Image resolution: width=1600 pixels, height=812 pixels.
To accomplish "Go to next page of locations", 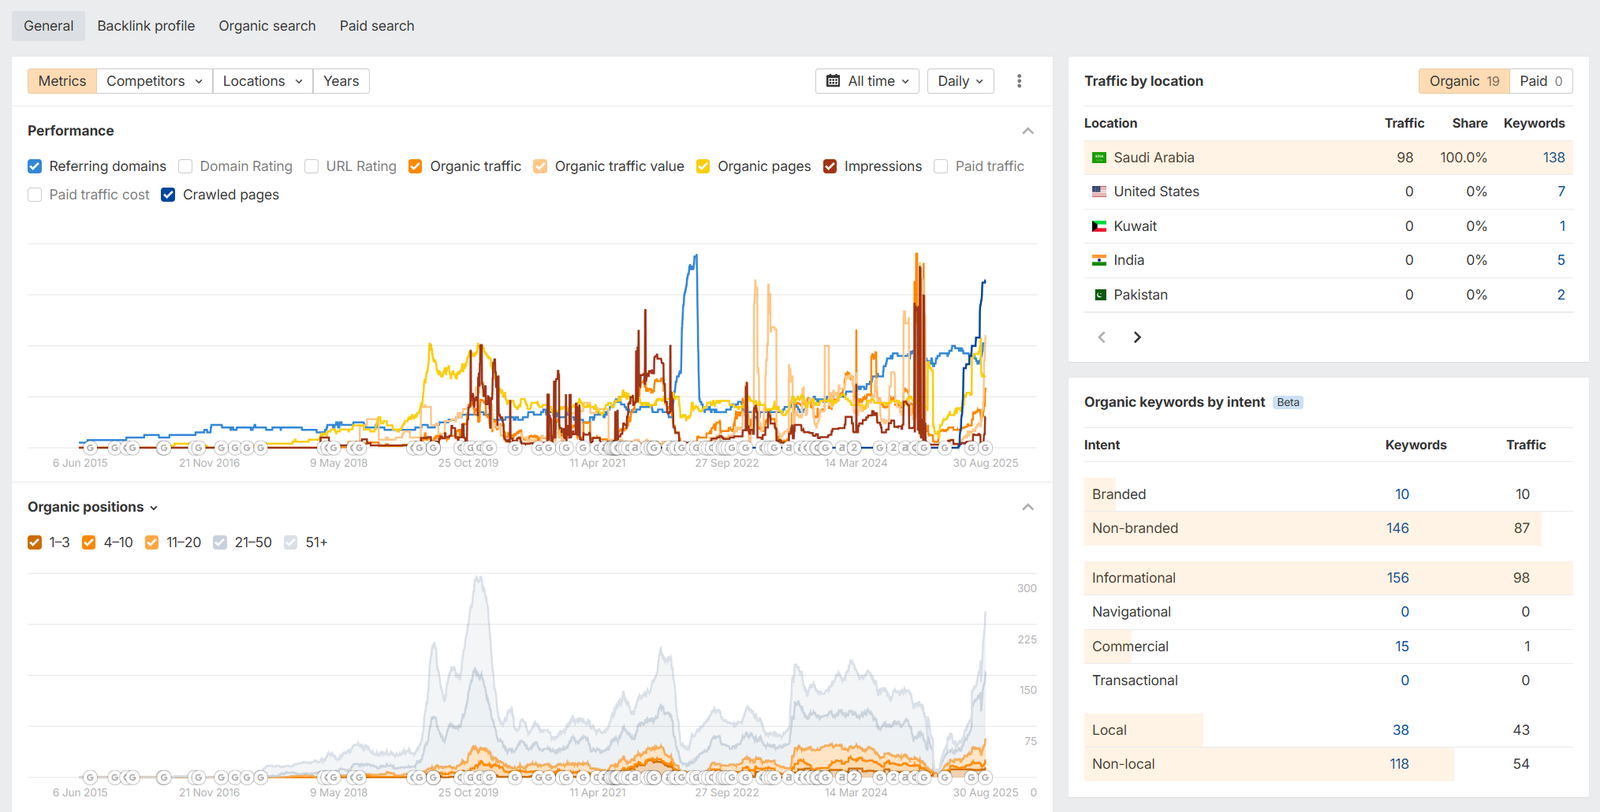I will (1137, 337).
